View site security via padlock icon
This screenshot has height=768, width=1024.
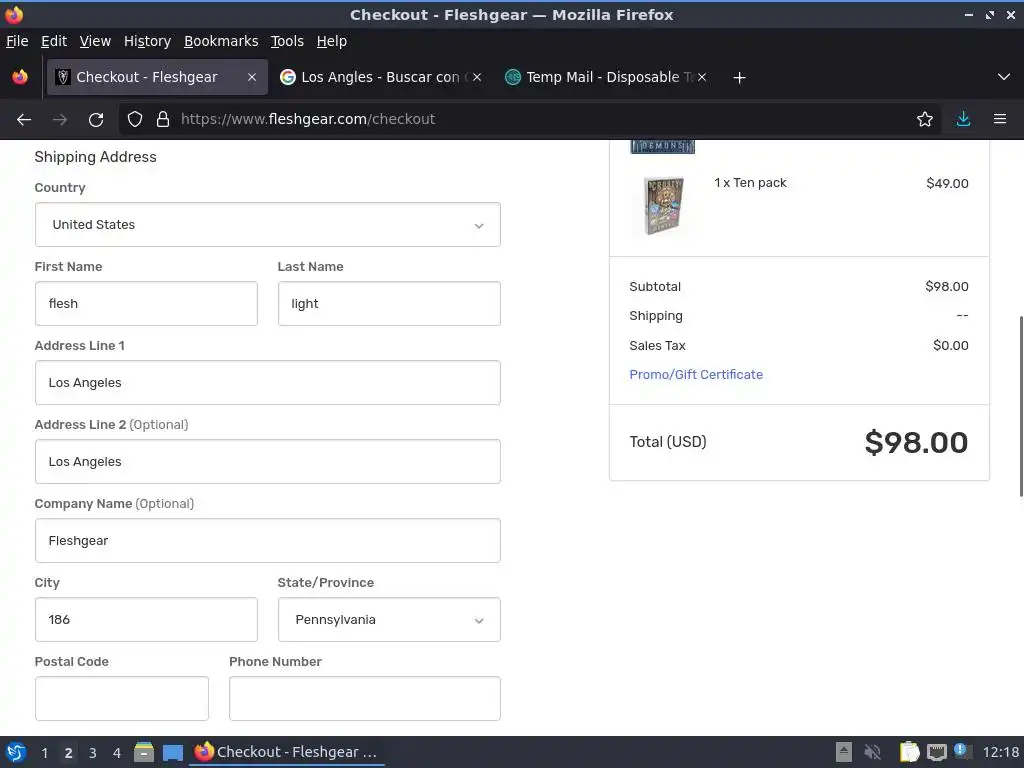click(163, 120)
